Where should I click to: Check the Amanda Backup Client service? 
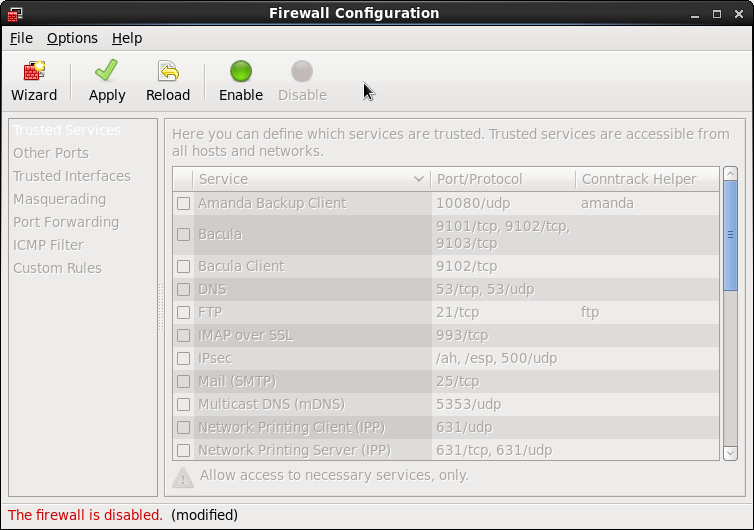point(183,203)
